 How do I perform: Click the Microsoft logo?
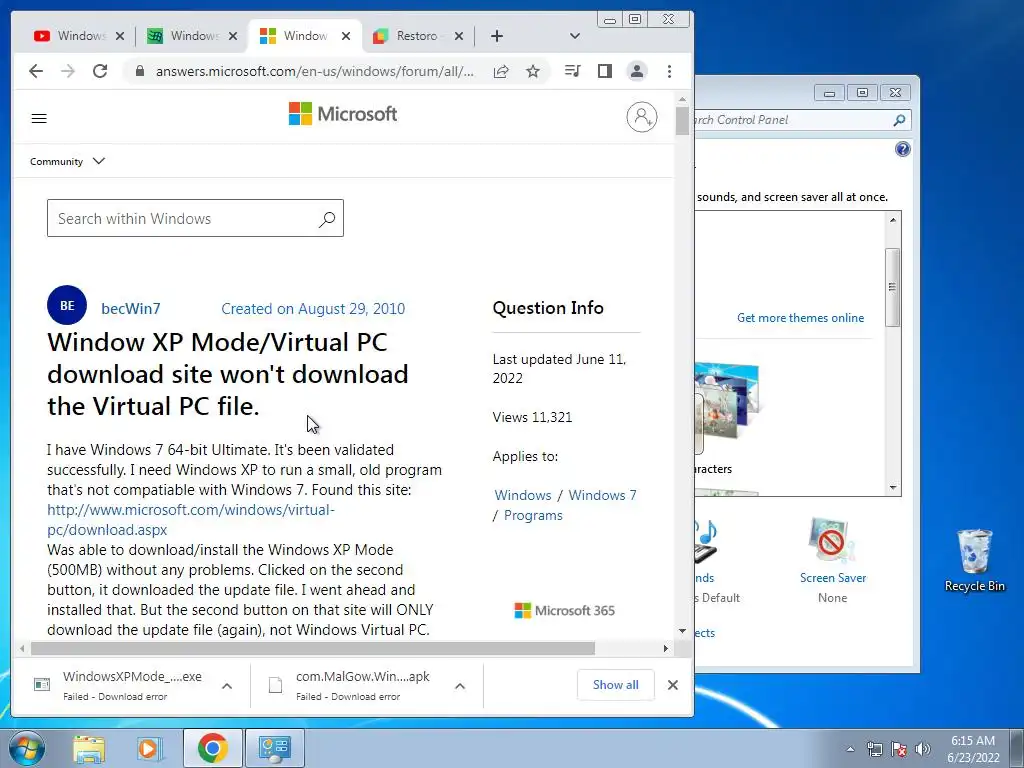pos(343,114)
